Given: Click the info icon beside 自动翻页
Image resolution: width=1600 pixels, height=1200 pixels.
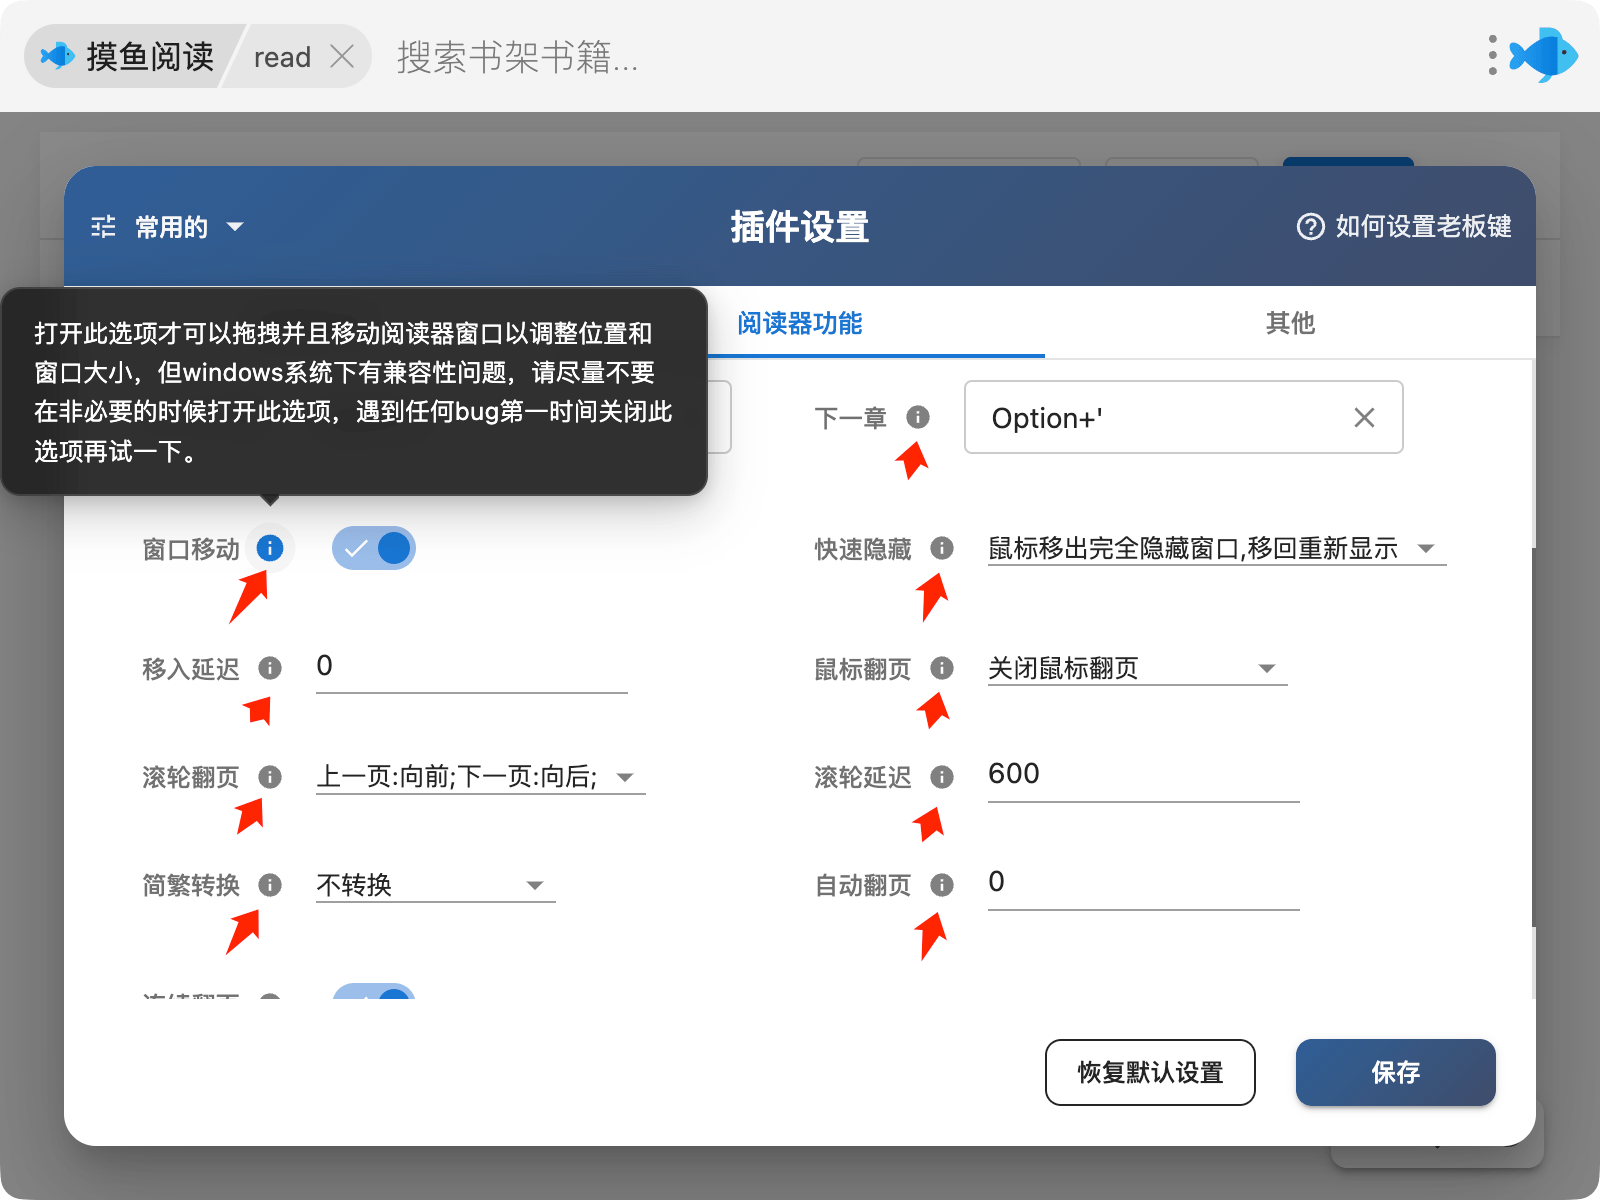Looking at the screenshot, I should (x=942, y=884).
